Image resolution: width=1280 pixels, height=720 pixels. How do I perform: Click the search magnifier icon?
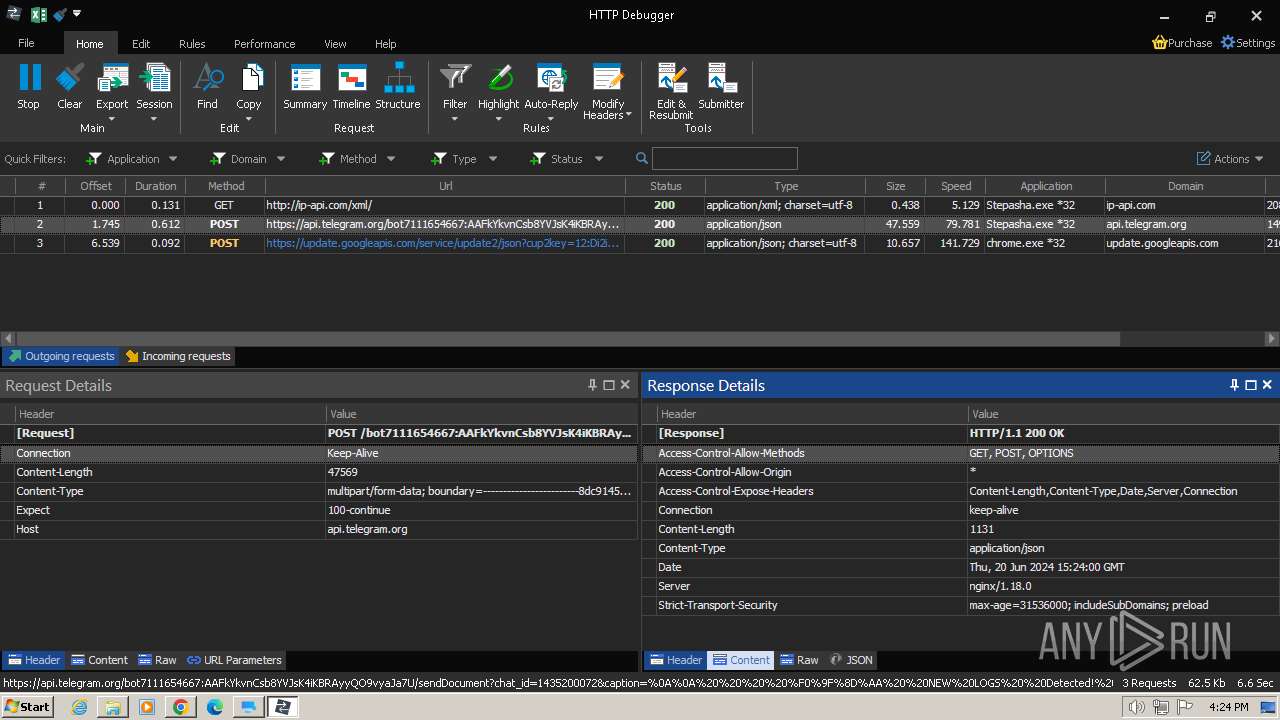[x=642, y=158]
